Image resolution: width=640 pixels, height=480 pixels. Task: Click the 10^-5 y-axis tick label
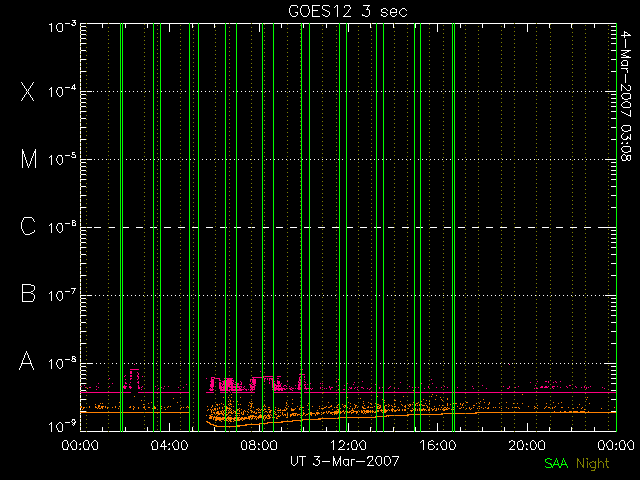pyautogui.click(x=62, y=160)
